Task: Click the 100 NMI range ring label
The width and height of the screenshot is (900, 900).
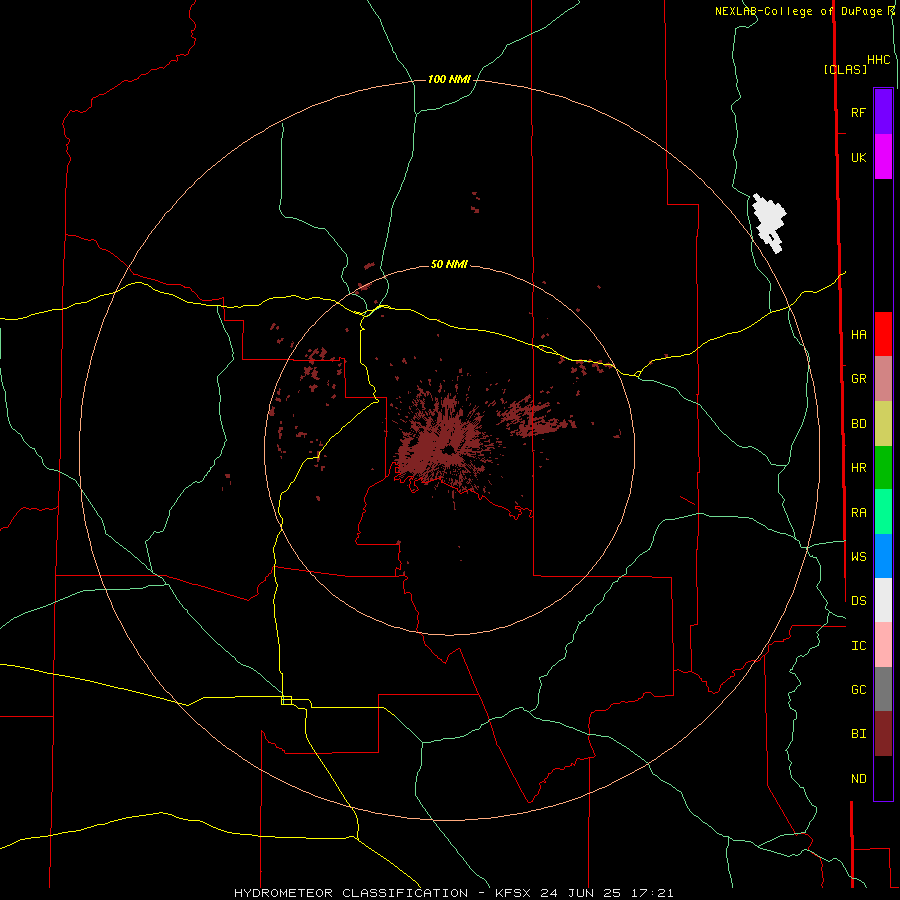Action: pyautogui.click(x=449, y=79)
